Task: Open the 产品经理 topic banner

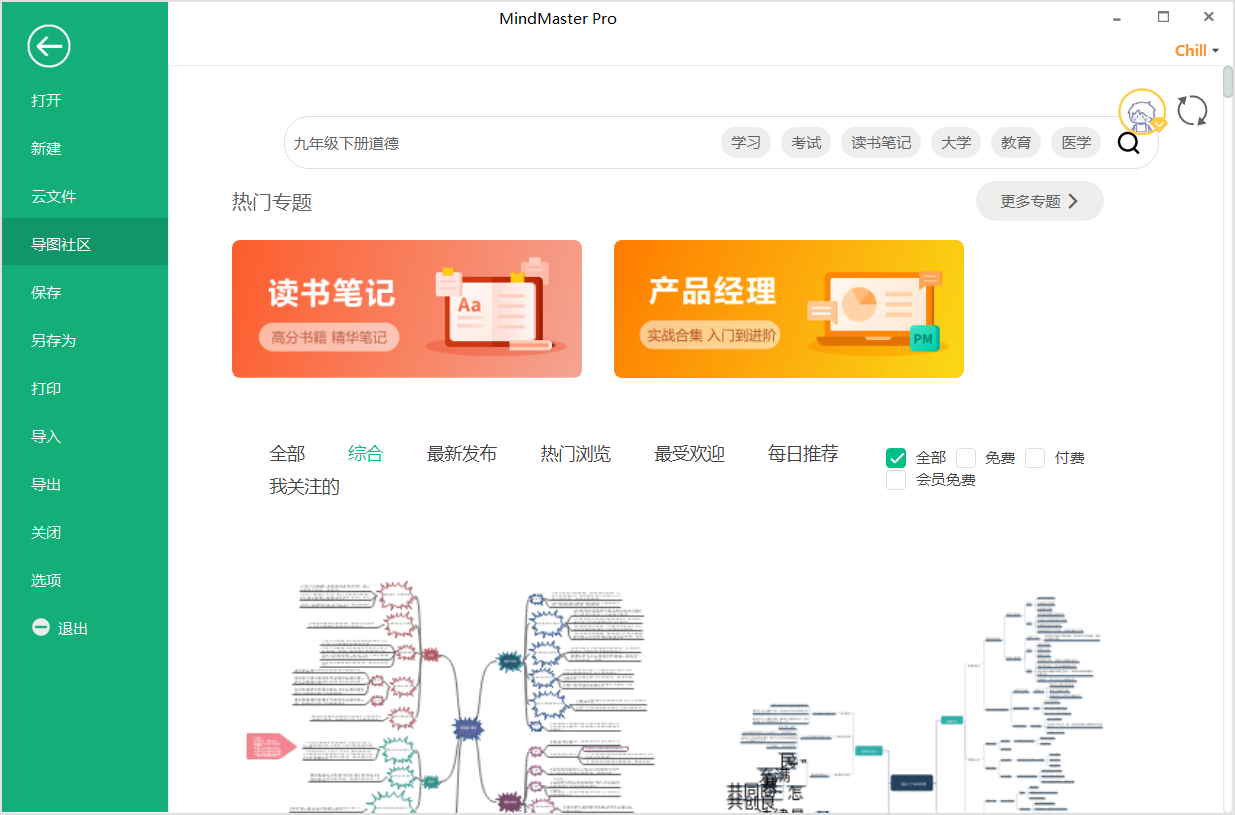Action: (789, 309)
